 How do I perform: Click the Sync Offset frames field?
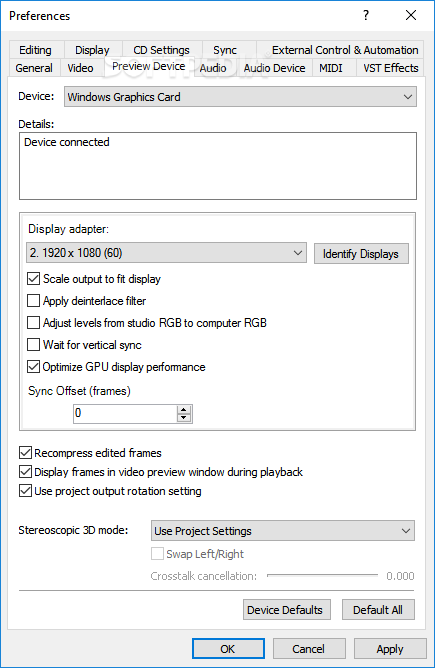[x=125, y=414]
